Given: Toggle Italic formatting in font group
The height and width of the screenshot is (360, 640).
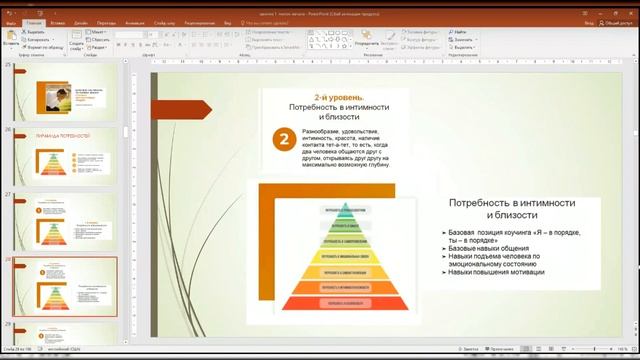Looking at the screenshot, I should [125, 44].
